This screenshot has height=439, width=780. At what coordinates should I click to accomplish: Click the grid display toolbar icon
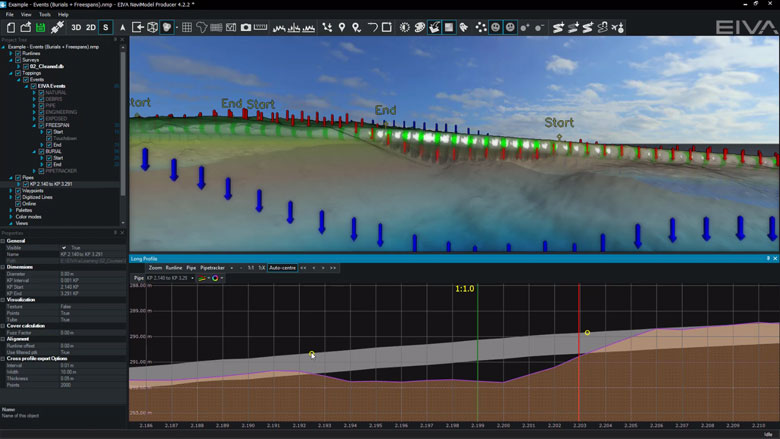click(x=187, y=27)
